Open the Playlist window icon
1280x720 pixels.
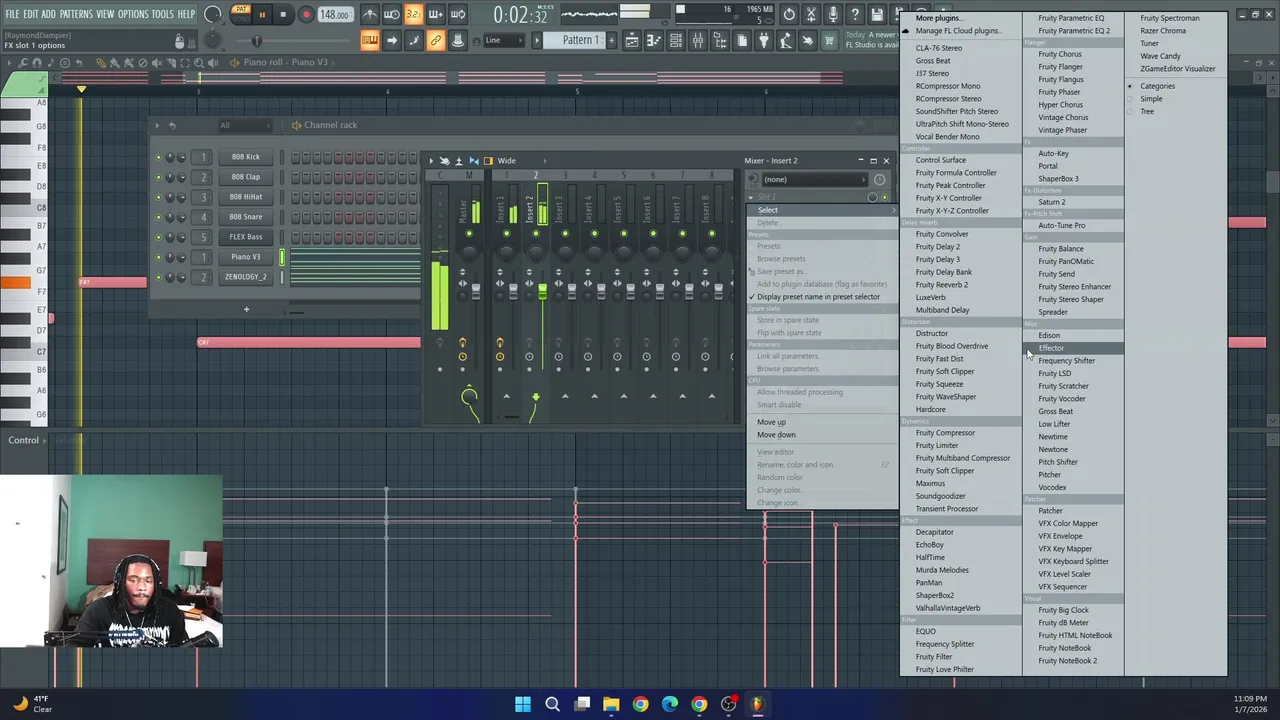[x=632, y=40]
